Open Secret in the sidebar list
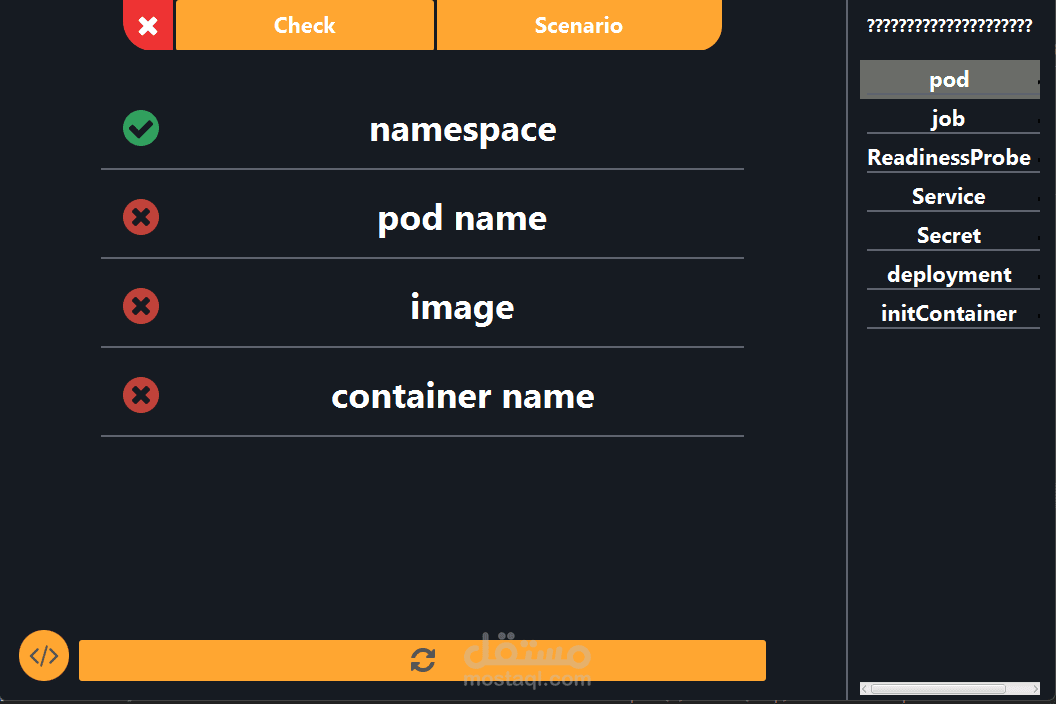 click(950, 236)
